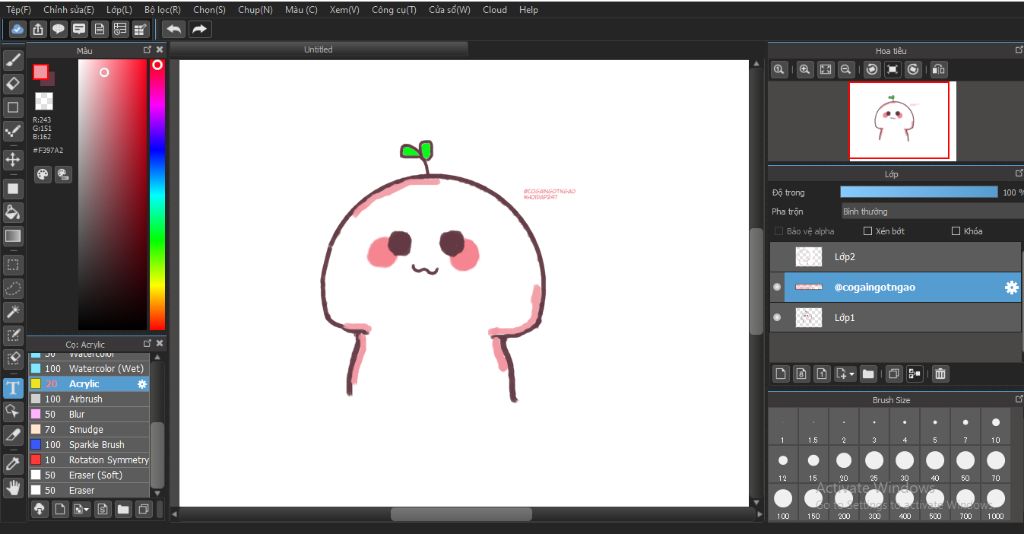This screenshot has height=534, width=1024.
Task: Choose brush size preset 10
Action: pos(995,428)
